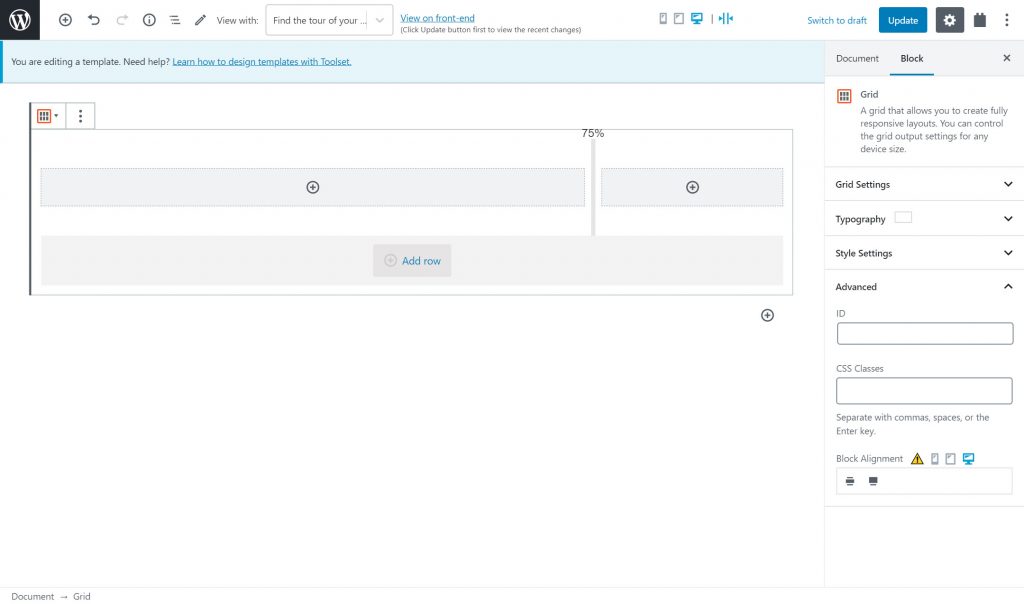Viewport: 1024px width, 604px height.
Task: Click the Grid icon in block panel
Action: pos(844,96)
